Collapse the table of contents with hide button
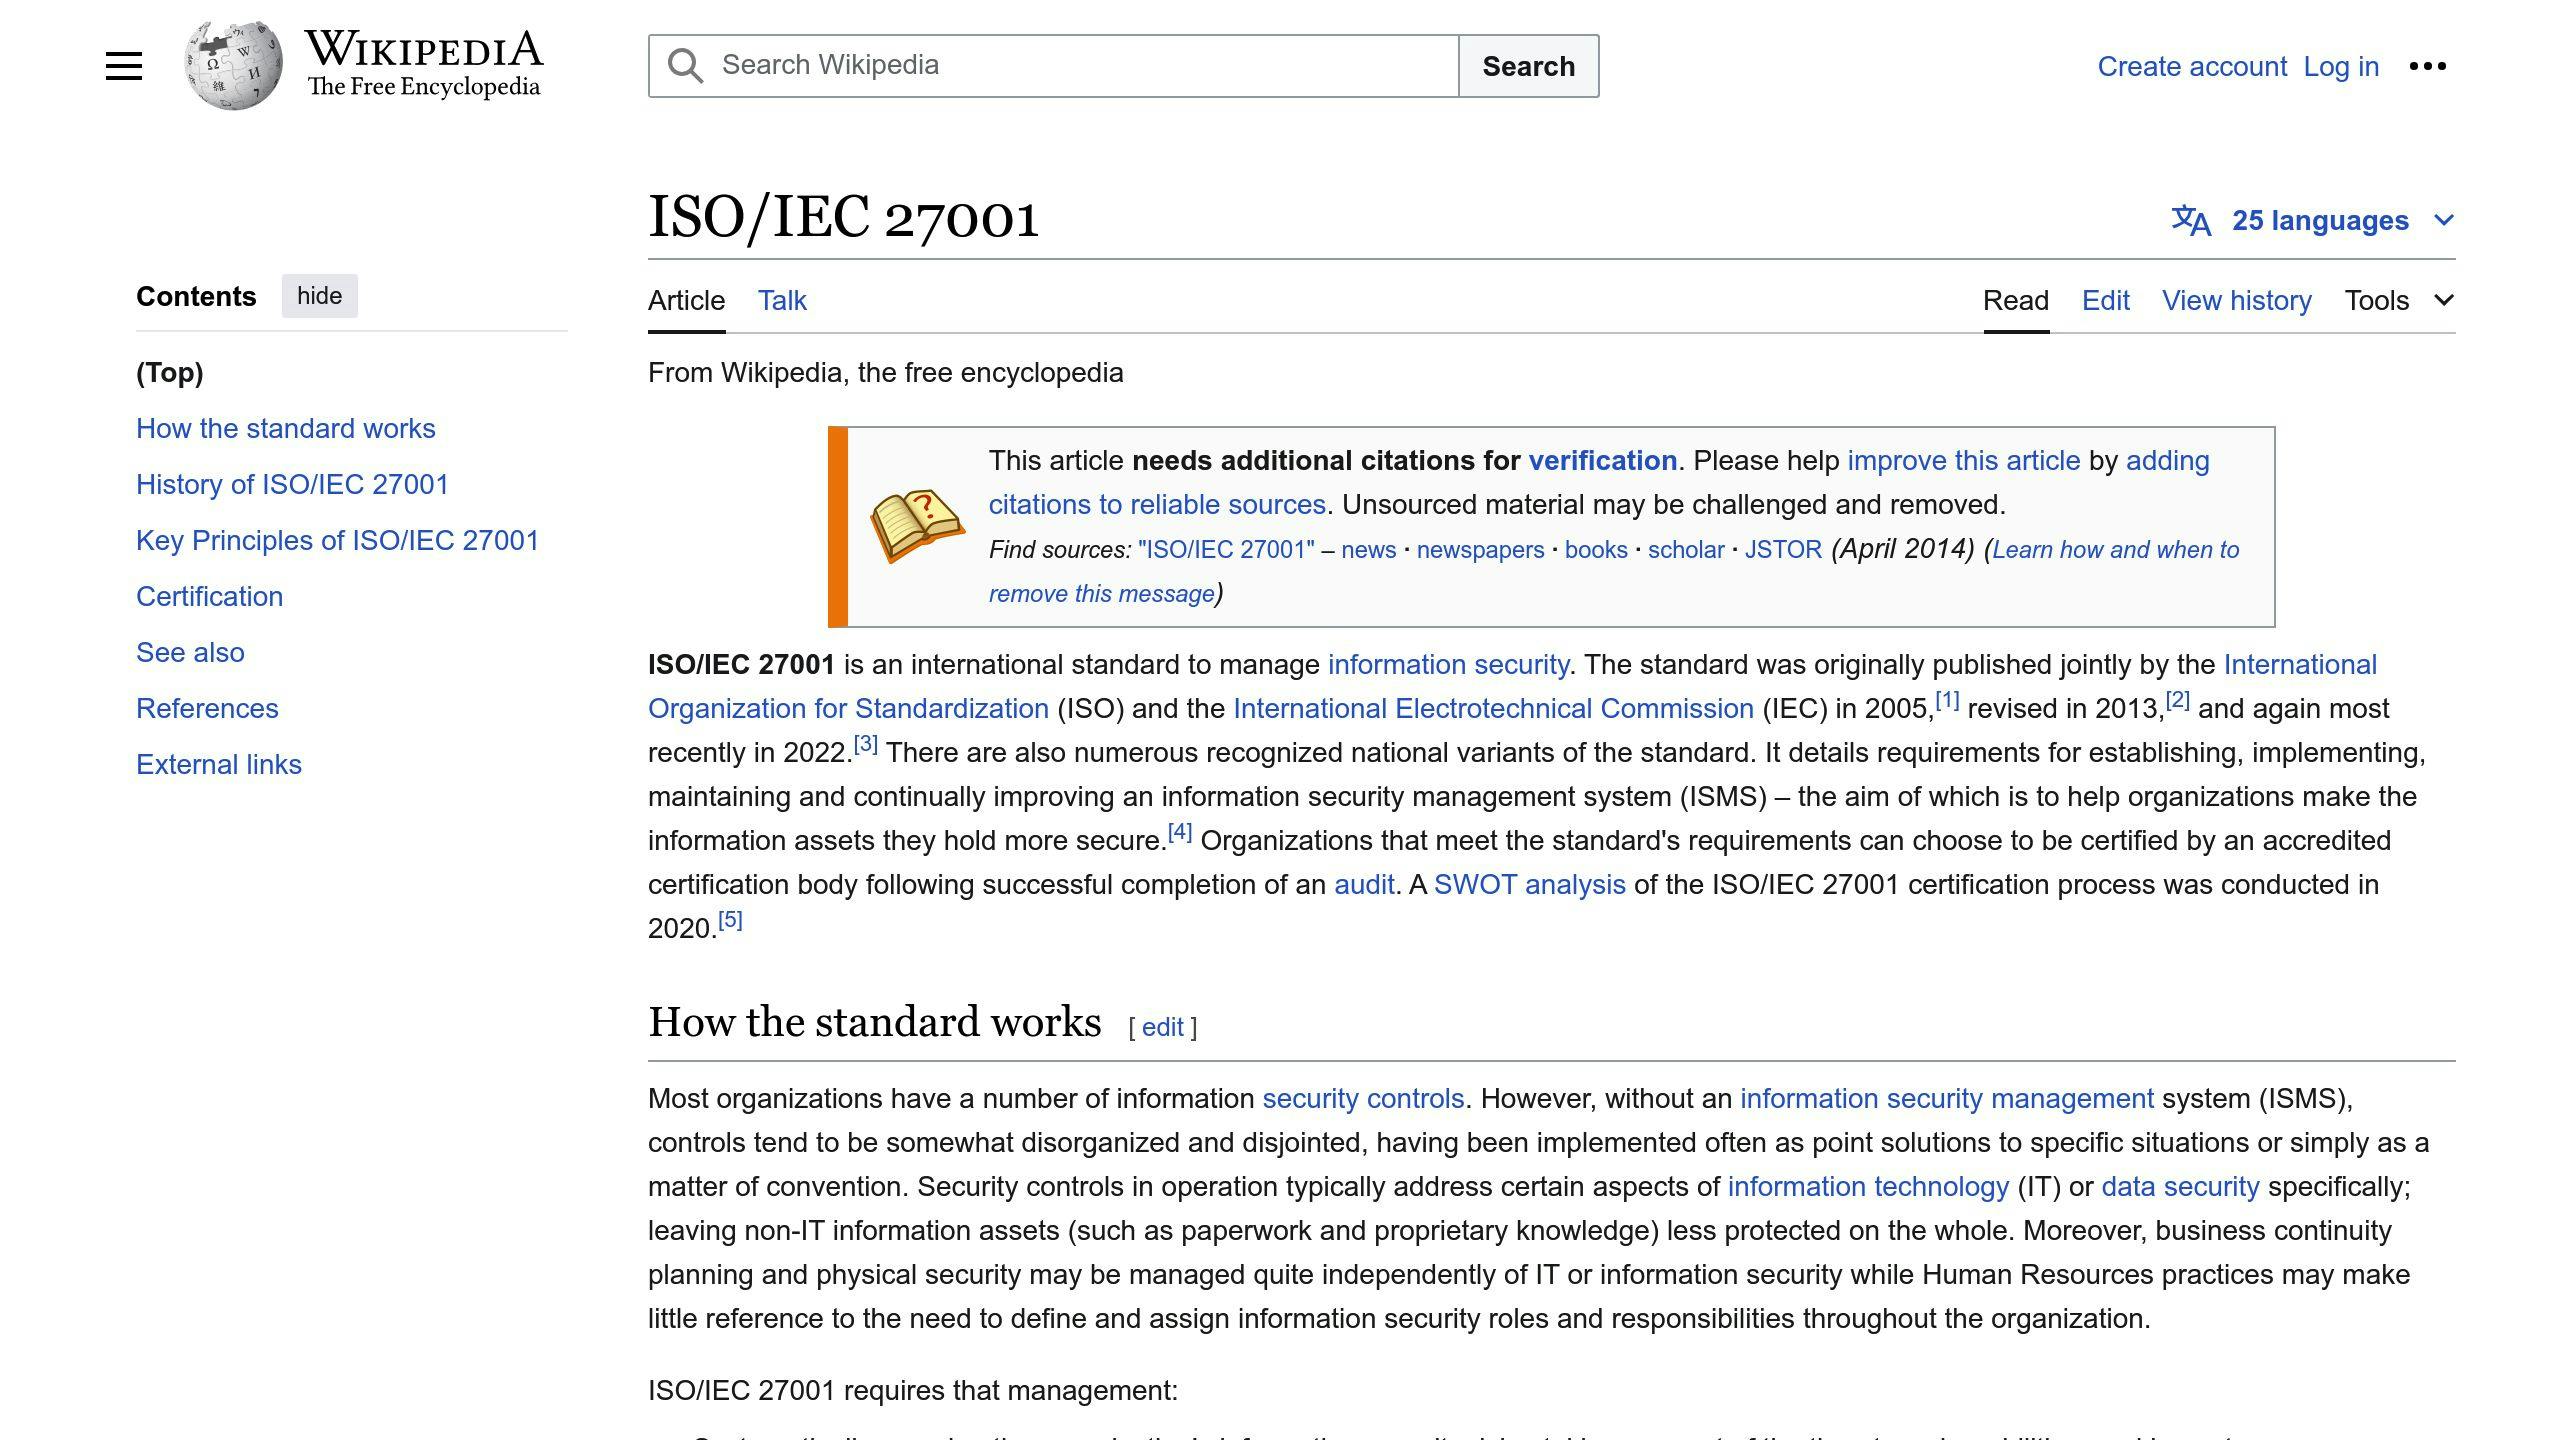2560x1440 pixels. tap(319, 295)
